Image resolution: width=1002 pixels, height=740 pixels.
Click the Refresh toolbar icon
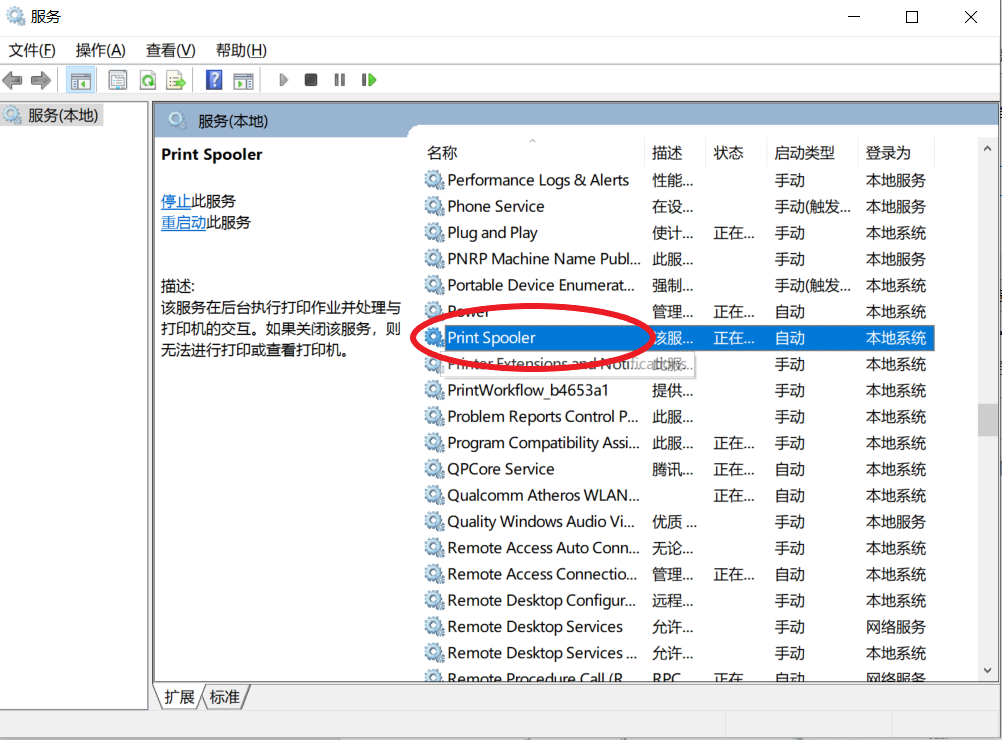point(147,80)
